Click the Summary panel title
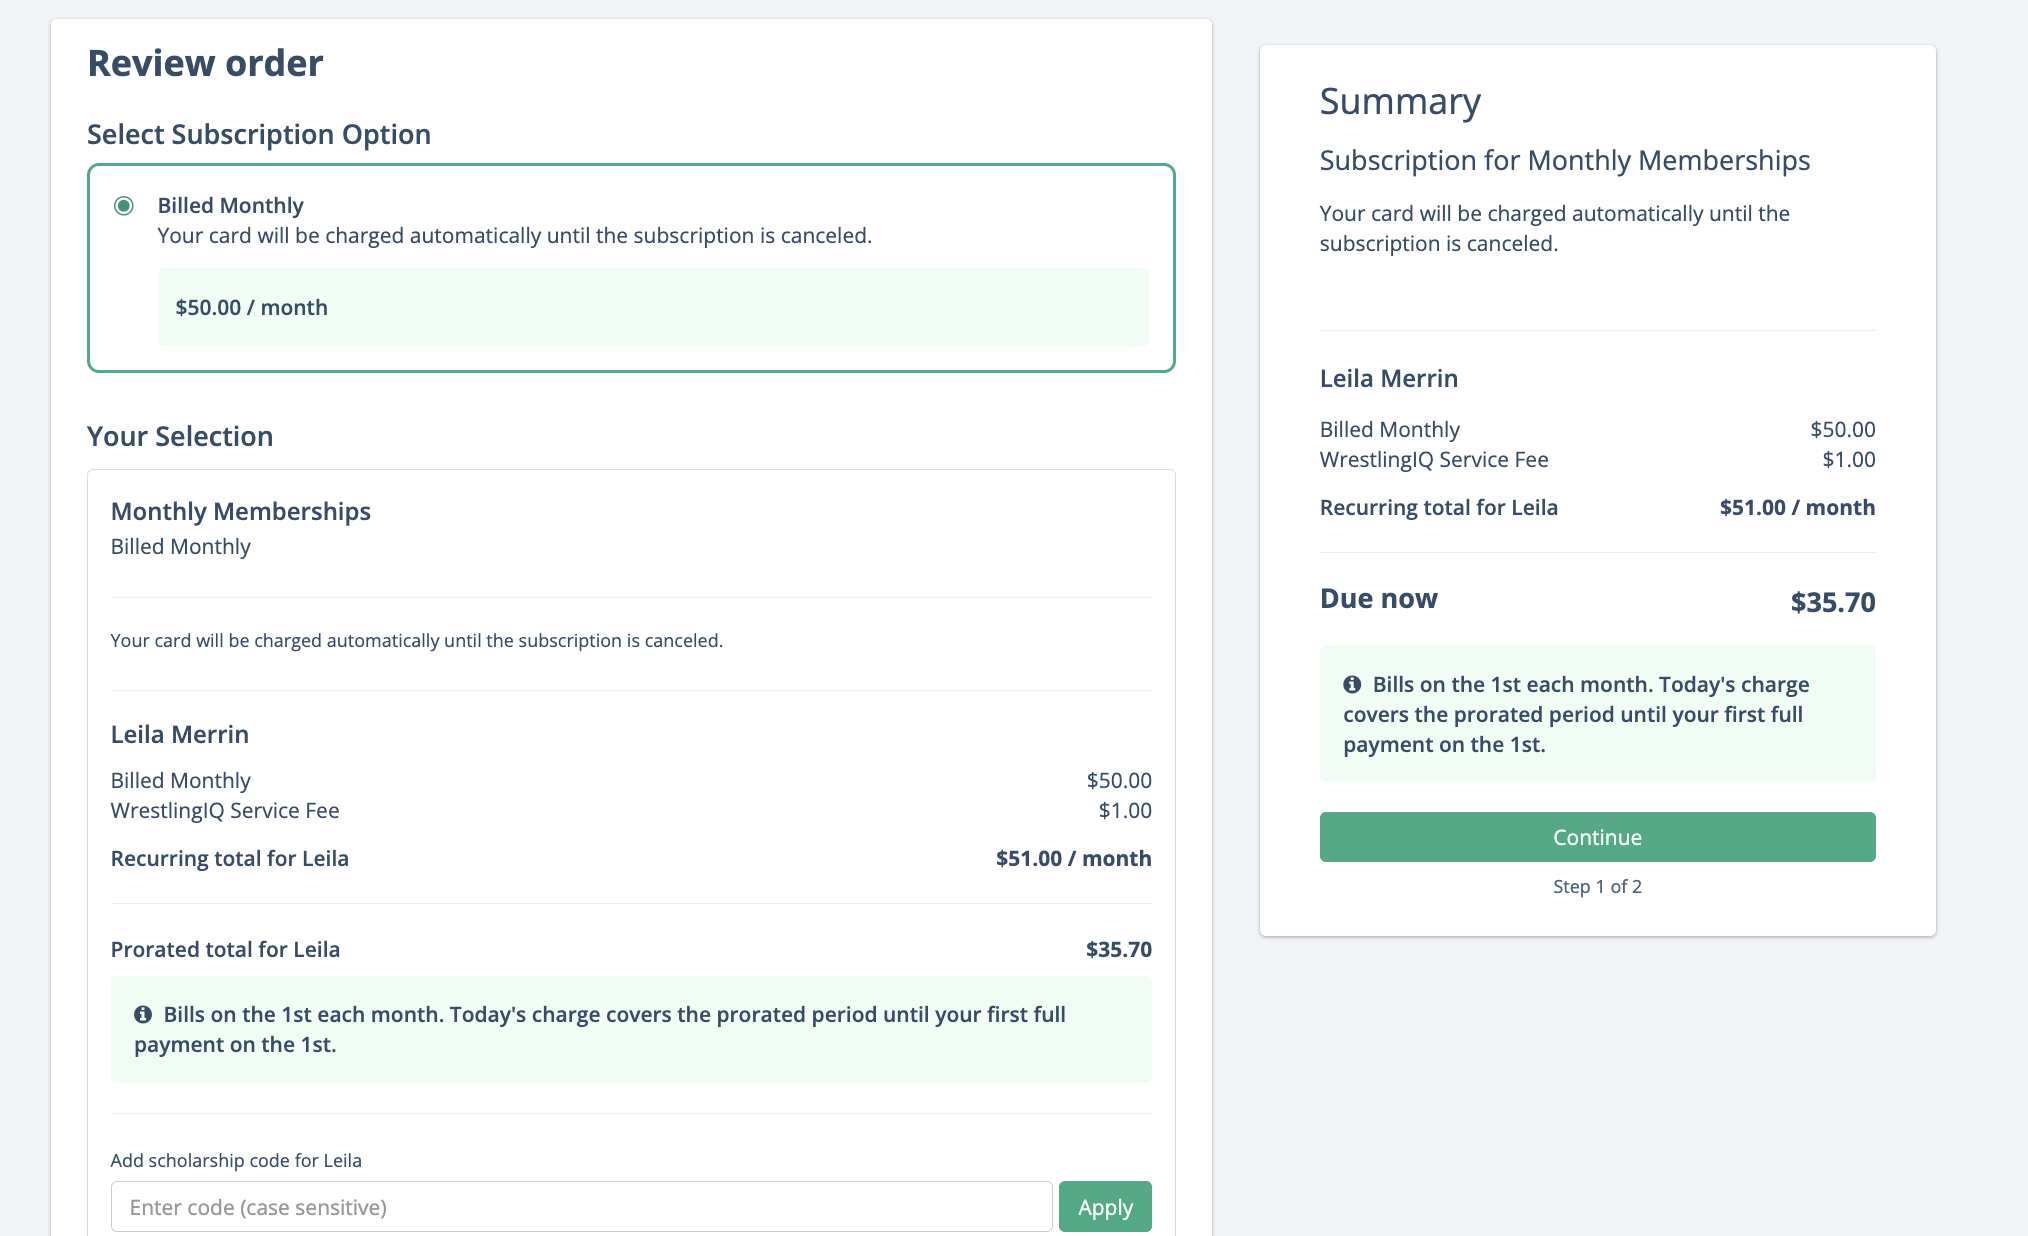Viewport: 2028px width, 1236px height. [x=1400, y=101]
